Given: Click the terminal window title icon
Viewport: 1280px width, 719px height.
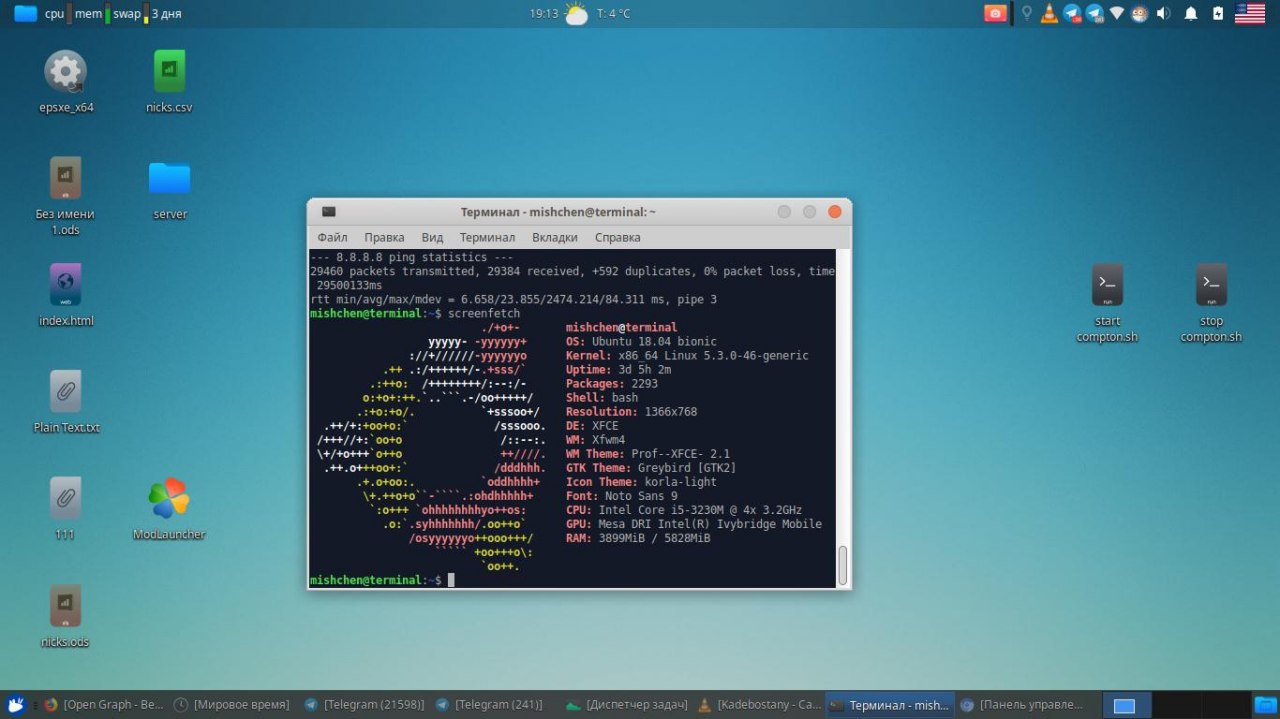Looking at the screenshot, I should coord(328,212).
